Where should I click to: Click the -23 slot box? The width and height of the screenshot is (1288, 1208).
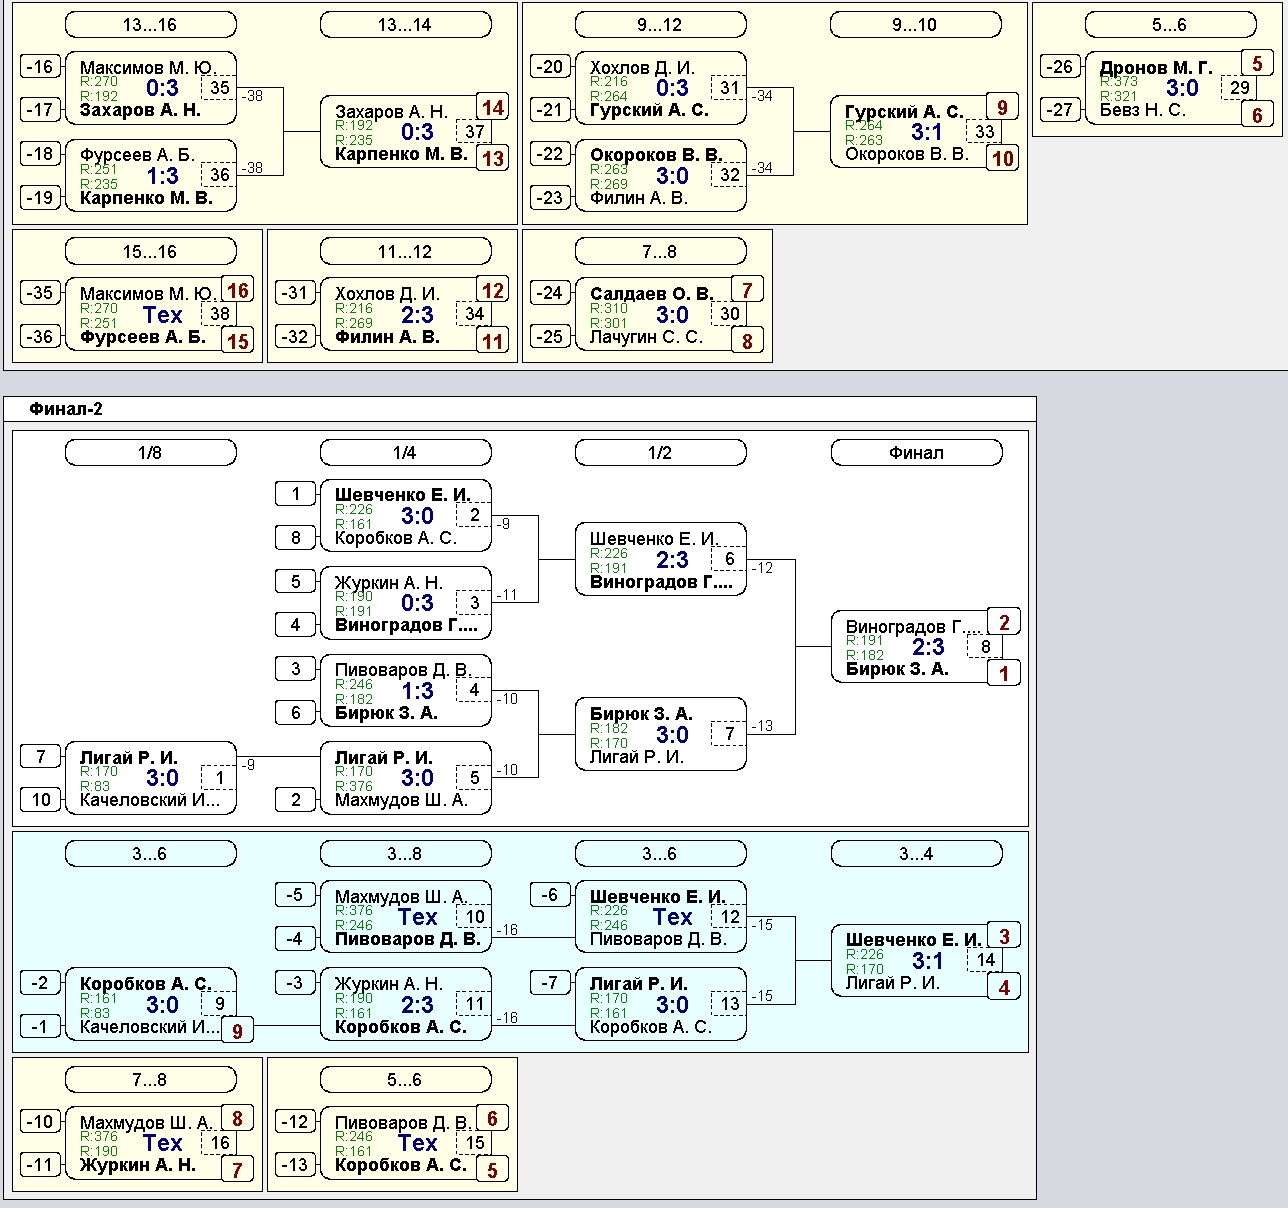(550, 198)
